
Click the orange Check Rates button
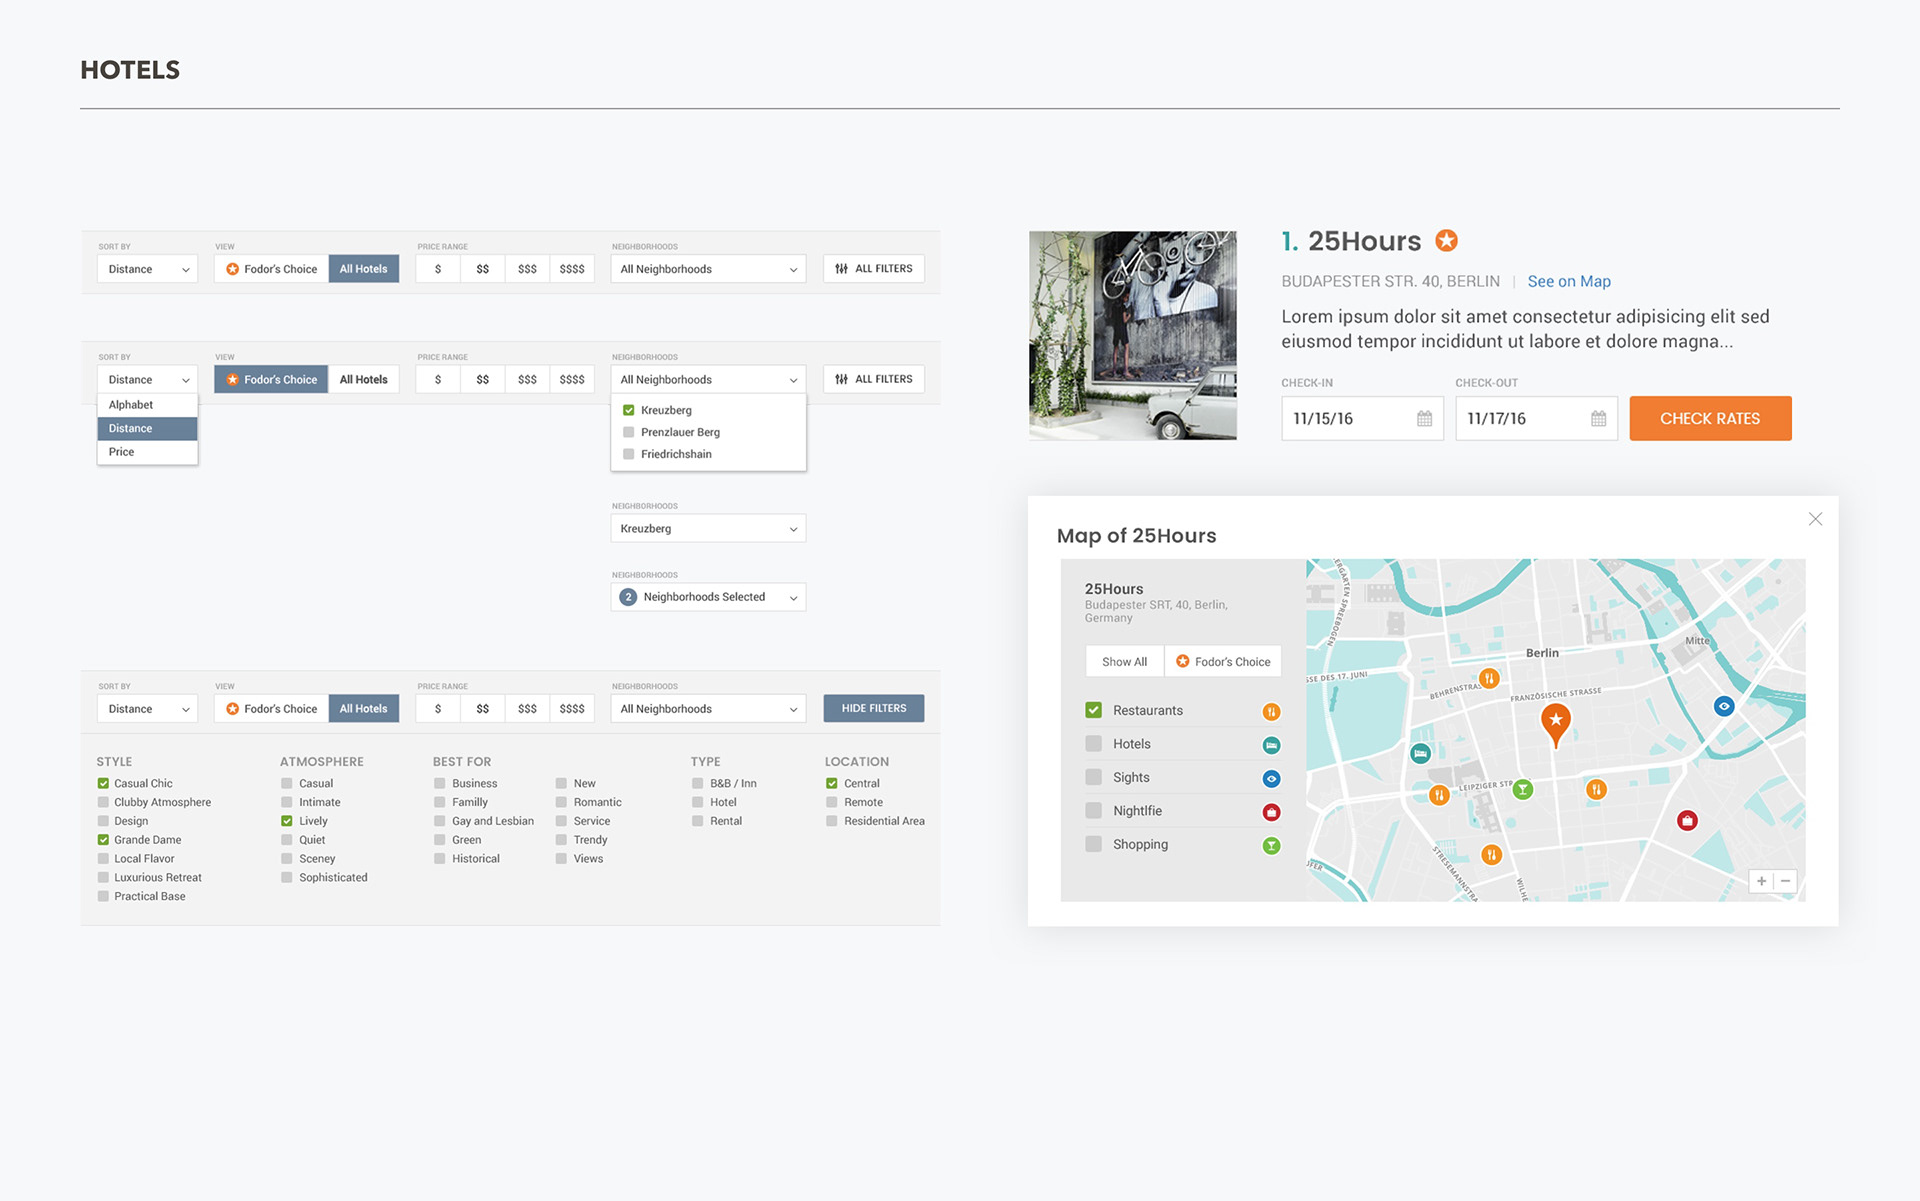1710,418
